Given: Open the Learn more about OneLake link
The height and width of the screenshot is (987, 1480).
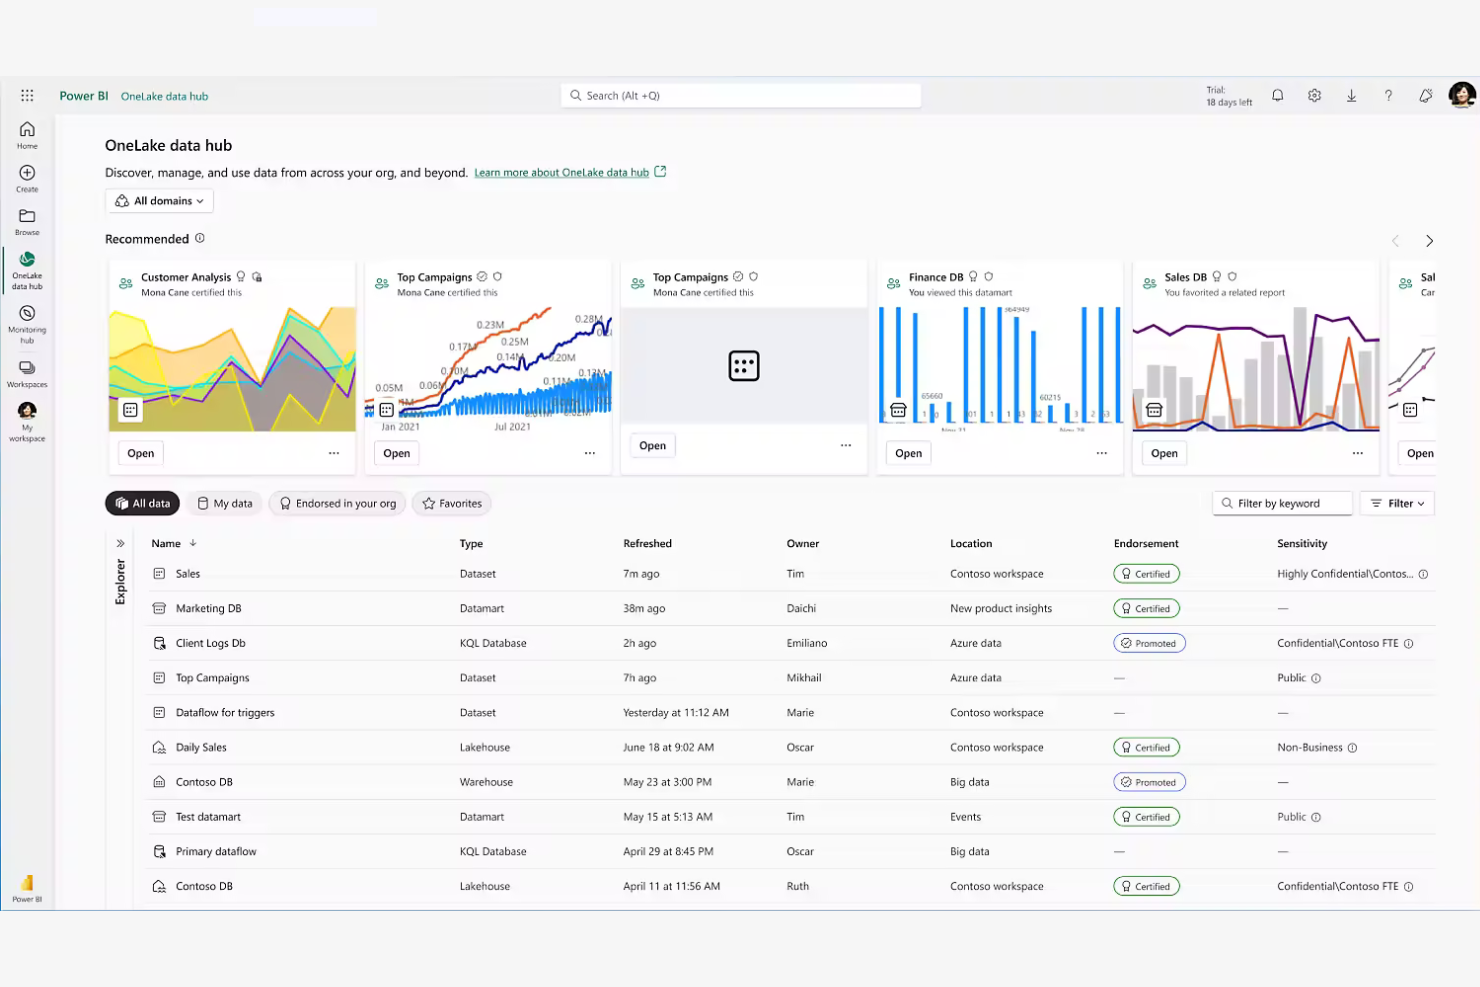Looking at the screenshot, I should pos(562,172).
